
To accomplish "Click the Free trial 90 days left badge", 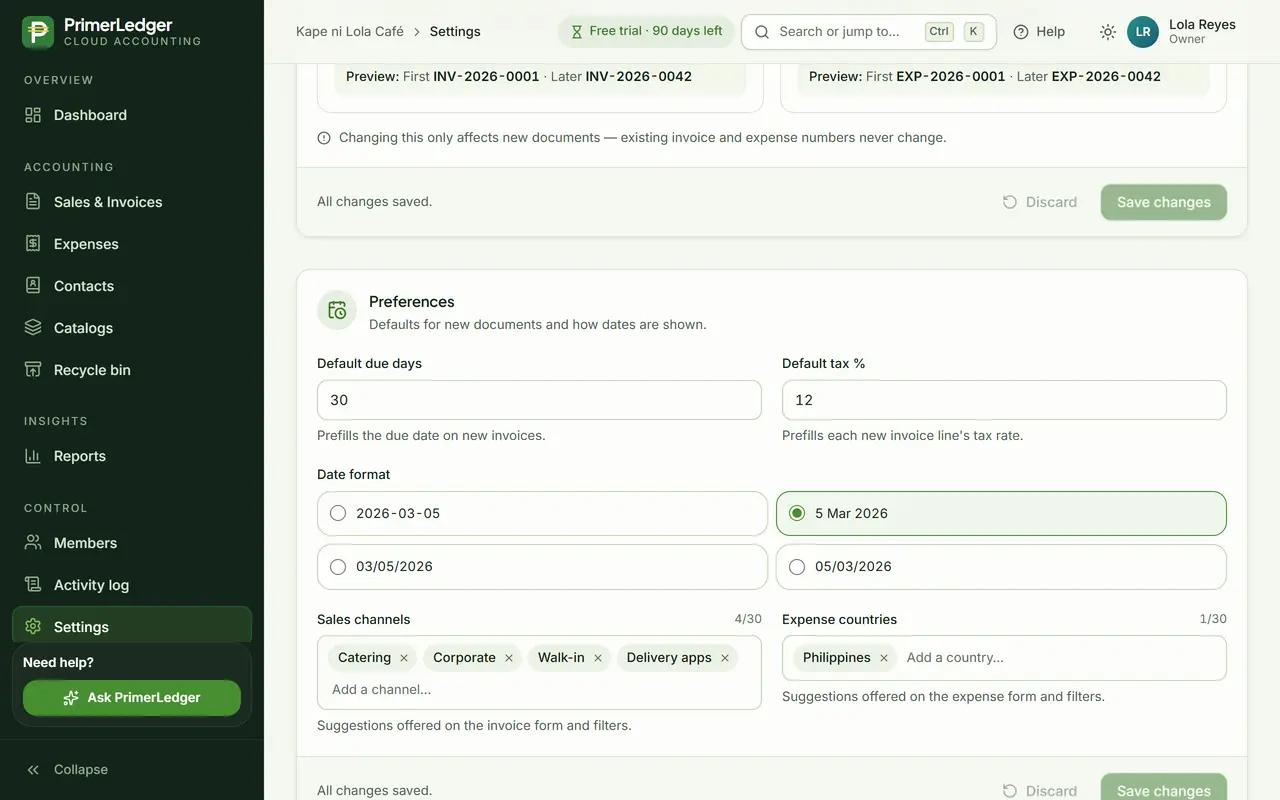I will [646, 32].
